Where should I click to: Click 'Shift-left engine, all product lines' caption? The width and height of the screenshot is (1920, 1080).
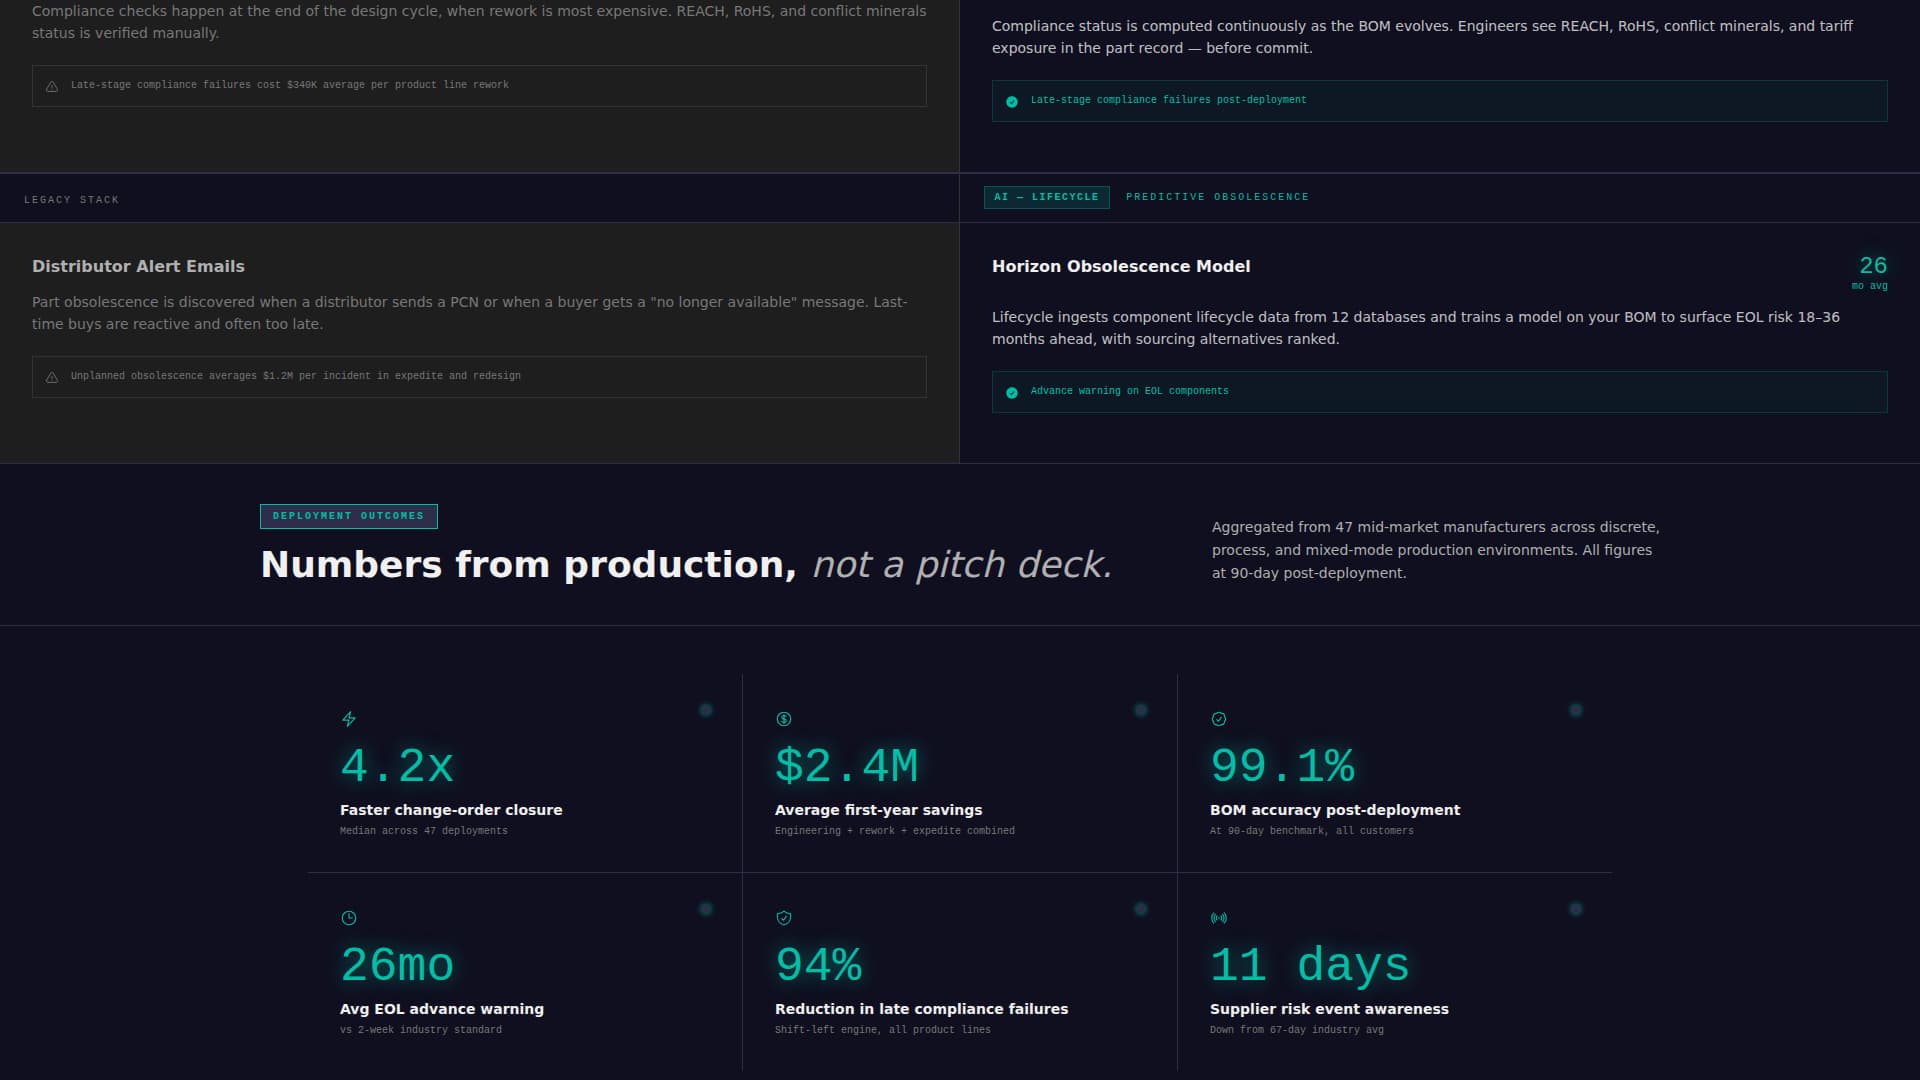883,1030
